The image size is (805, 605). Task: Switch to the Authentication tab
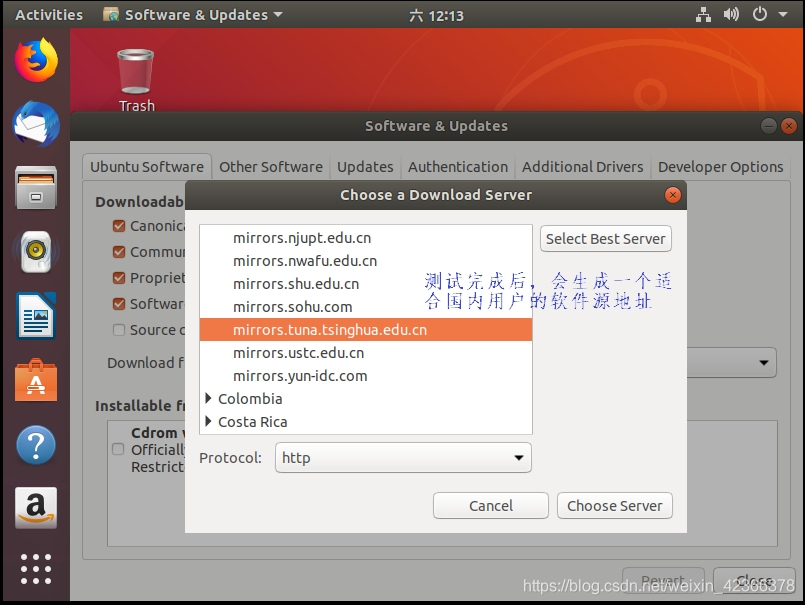point(458,167)
